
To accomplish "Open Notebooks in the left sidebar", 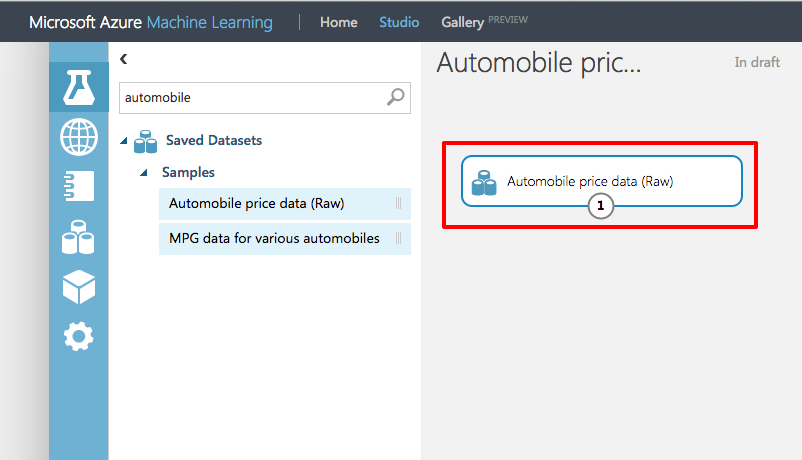I will [78, 187].
